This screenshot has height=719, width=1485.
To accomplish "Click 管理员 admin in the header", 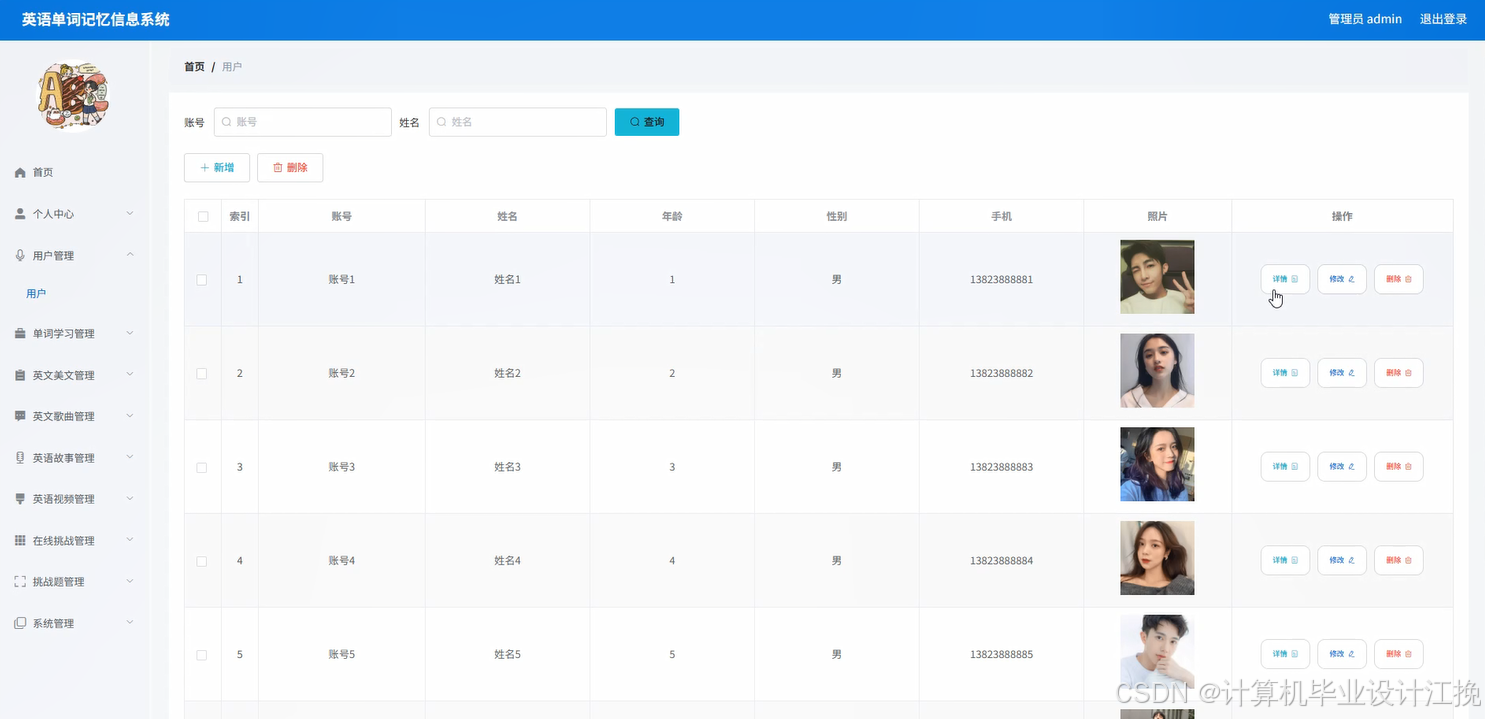I will click(x=1365, y=19).
